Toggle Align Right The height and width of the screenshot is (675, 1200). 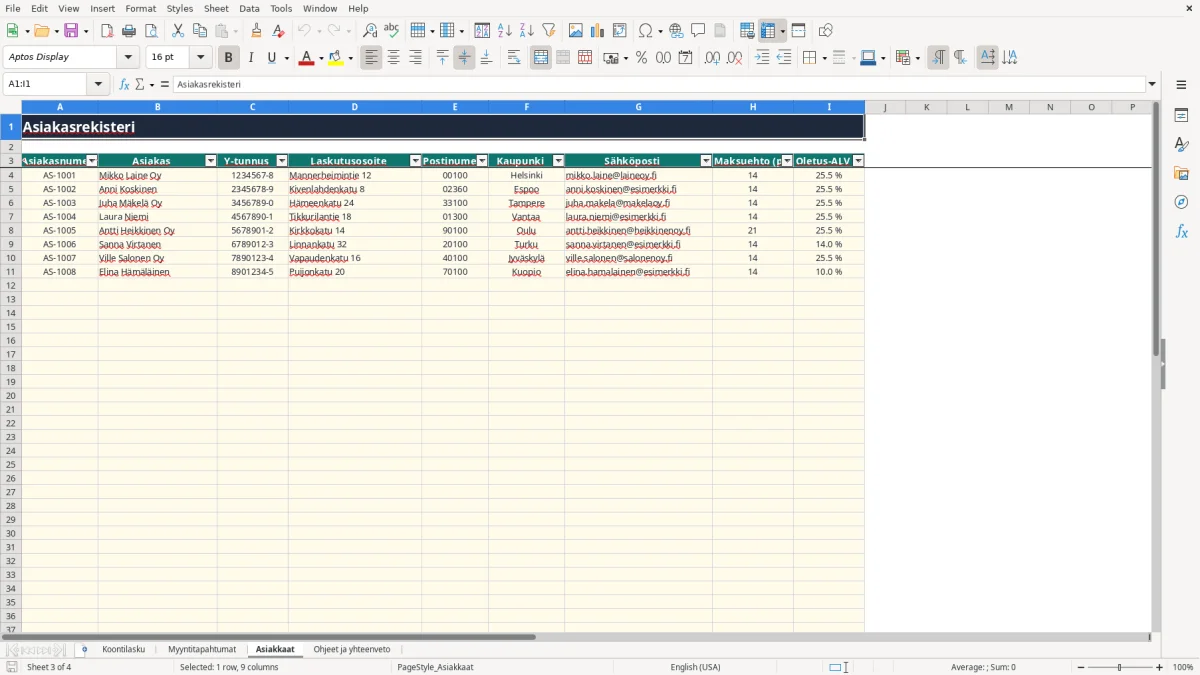click(x=415, y=58)
